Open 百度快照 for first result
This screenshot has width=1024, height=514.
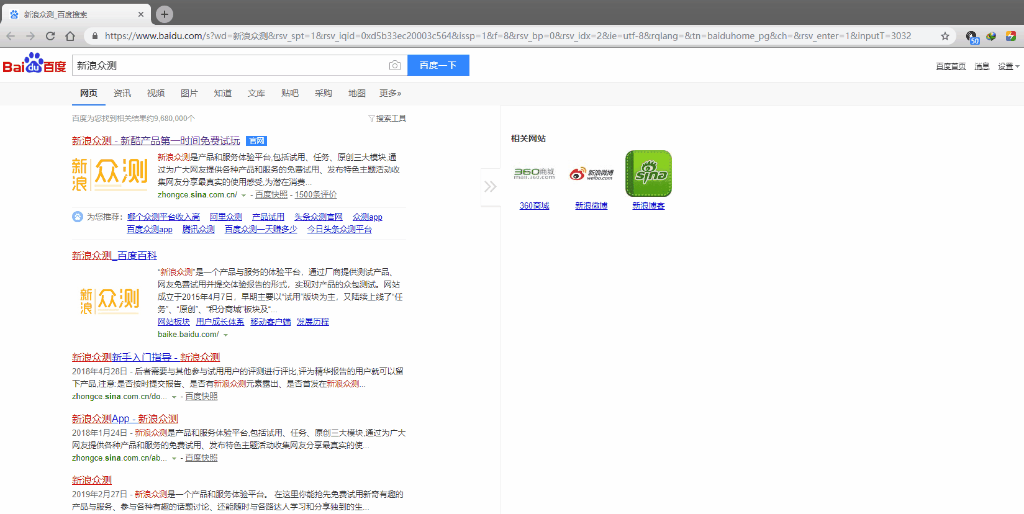[271, 195]
